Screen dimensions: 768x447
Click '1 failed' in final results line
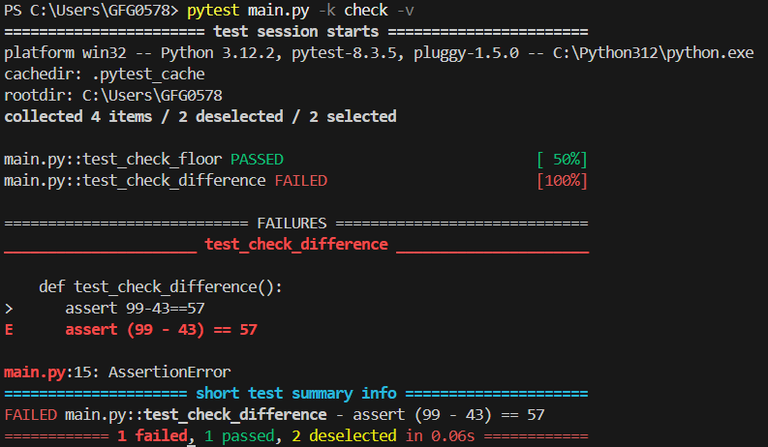point(152,436)
